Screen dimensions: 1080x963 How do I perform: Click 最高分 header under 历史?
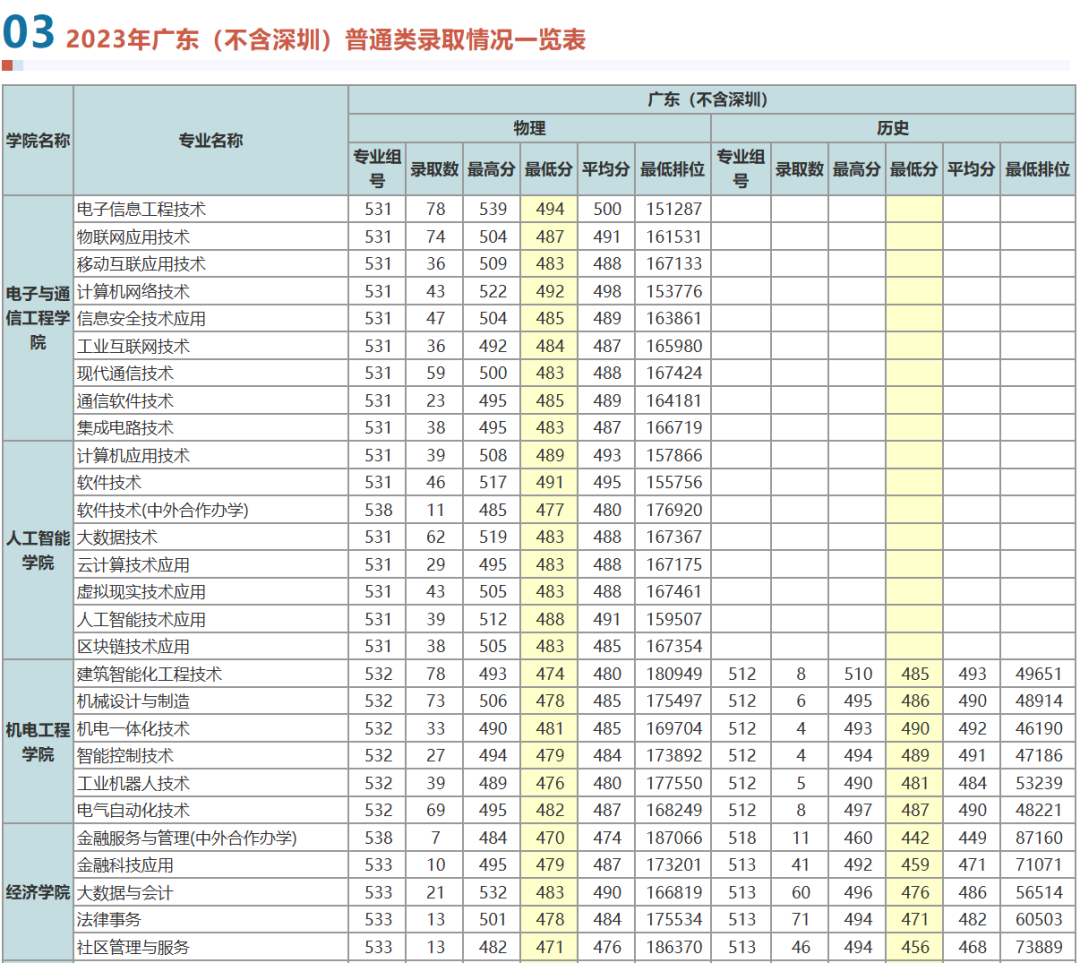[857, 169]
